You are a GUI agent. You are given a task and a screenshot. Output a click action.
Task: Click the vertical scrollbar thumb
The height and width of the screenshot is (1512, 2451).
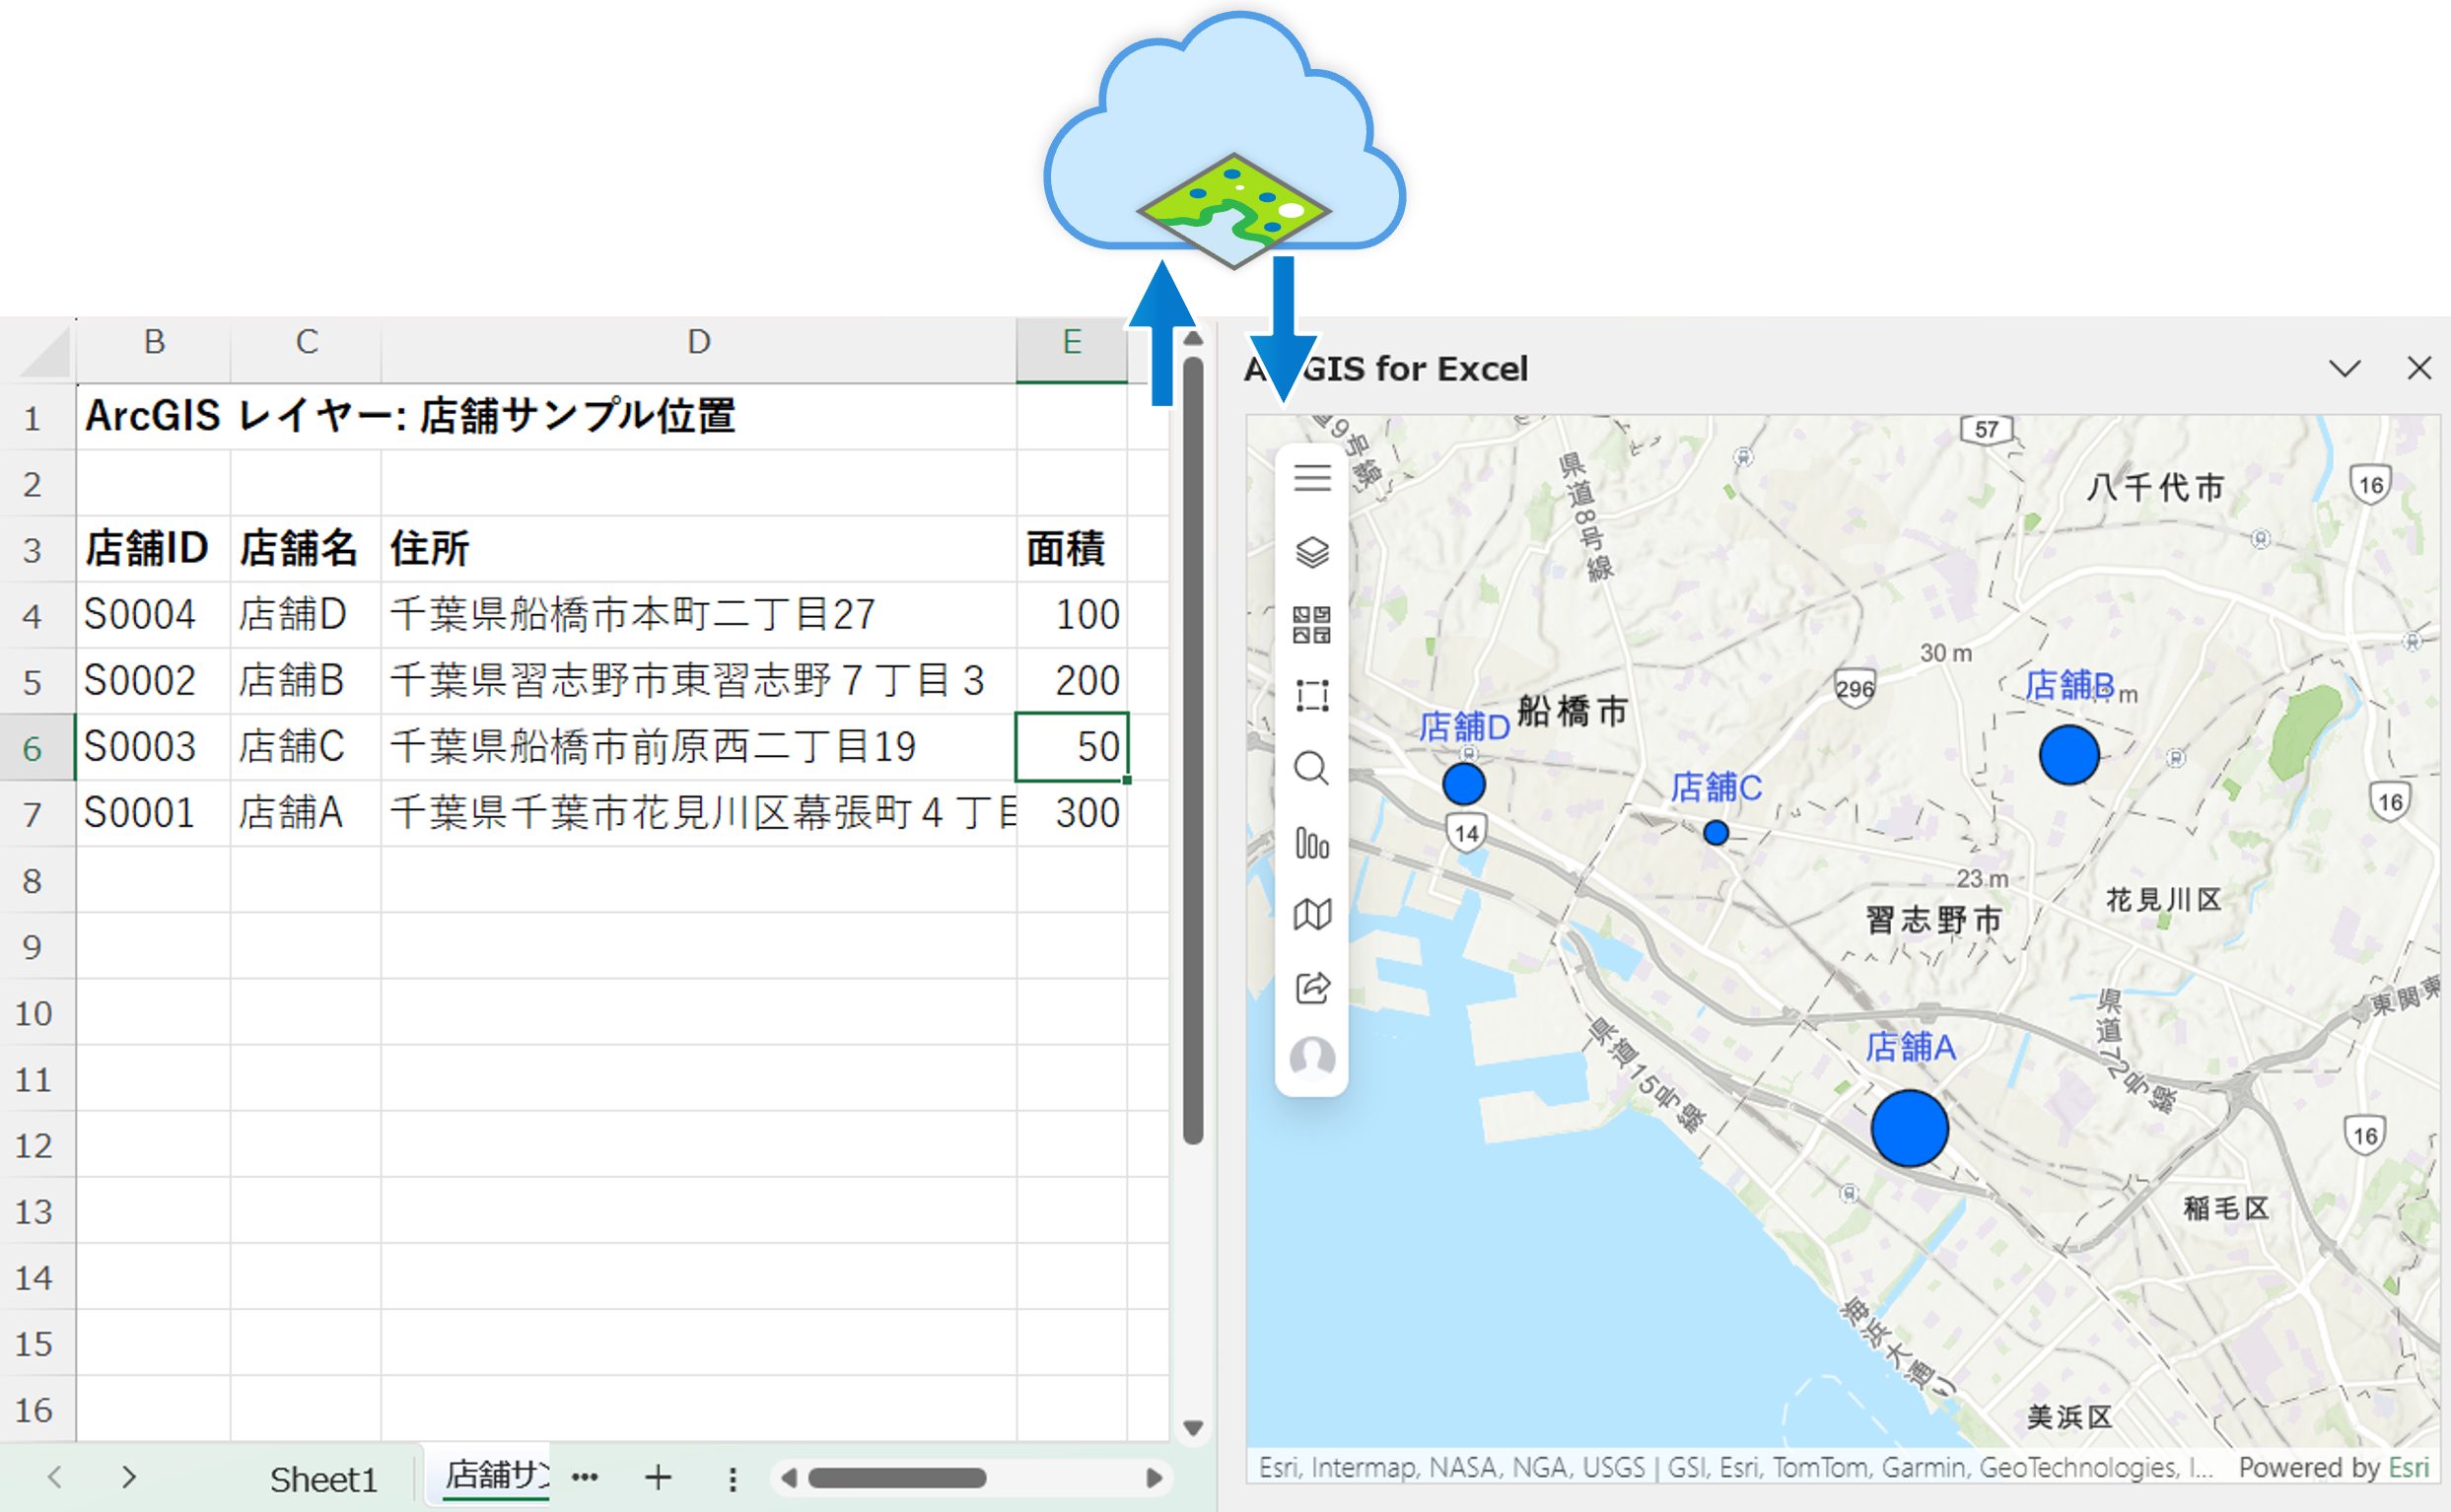[x=1192, y=750]
